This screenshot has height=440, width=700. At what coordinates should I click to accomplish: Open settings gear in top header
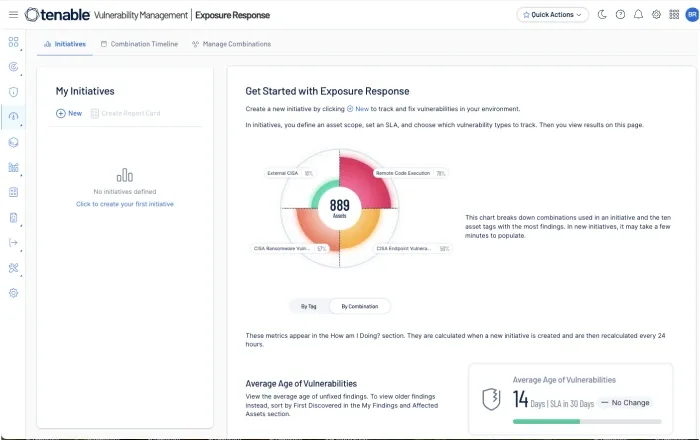(x=656, y=15)
